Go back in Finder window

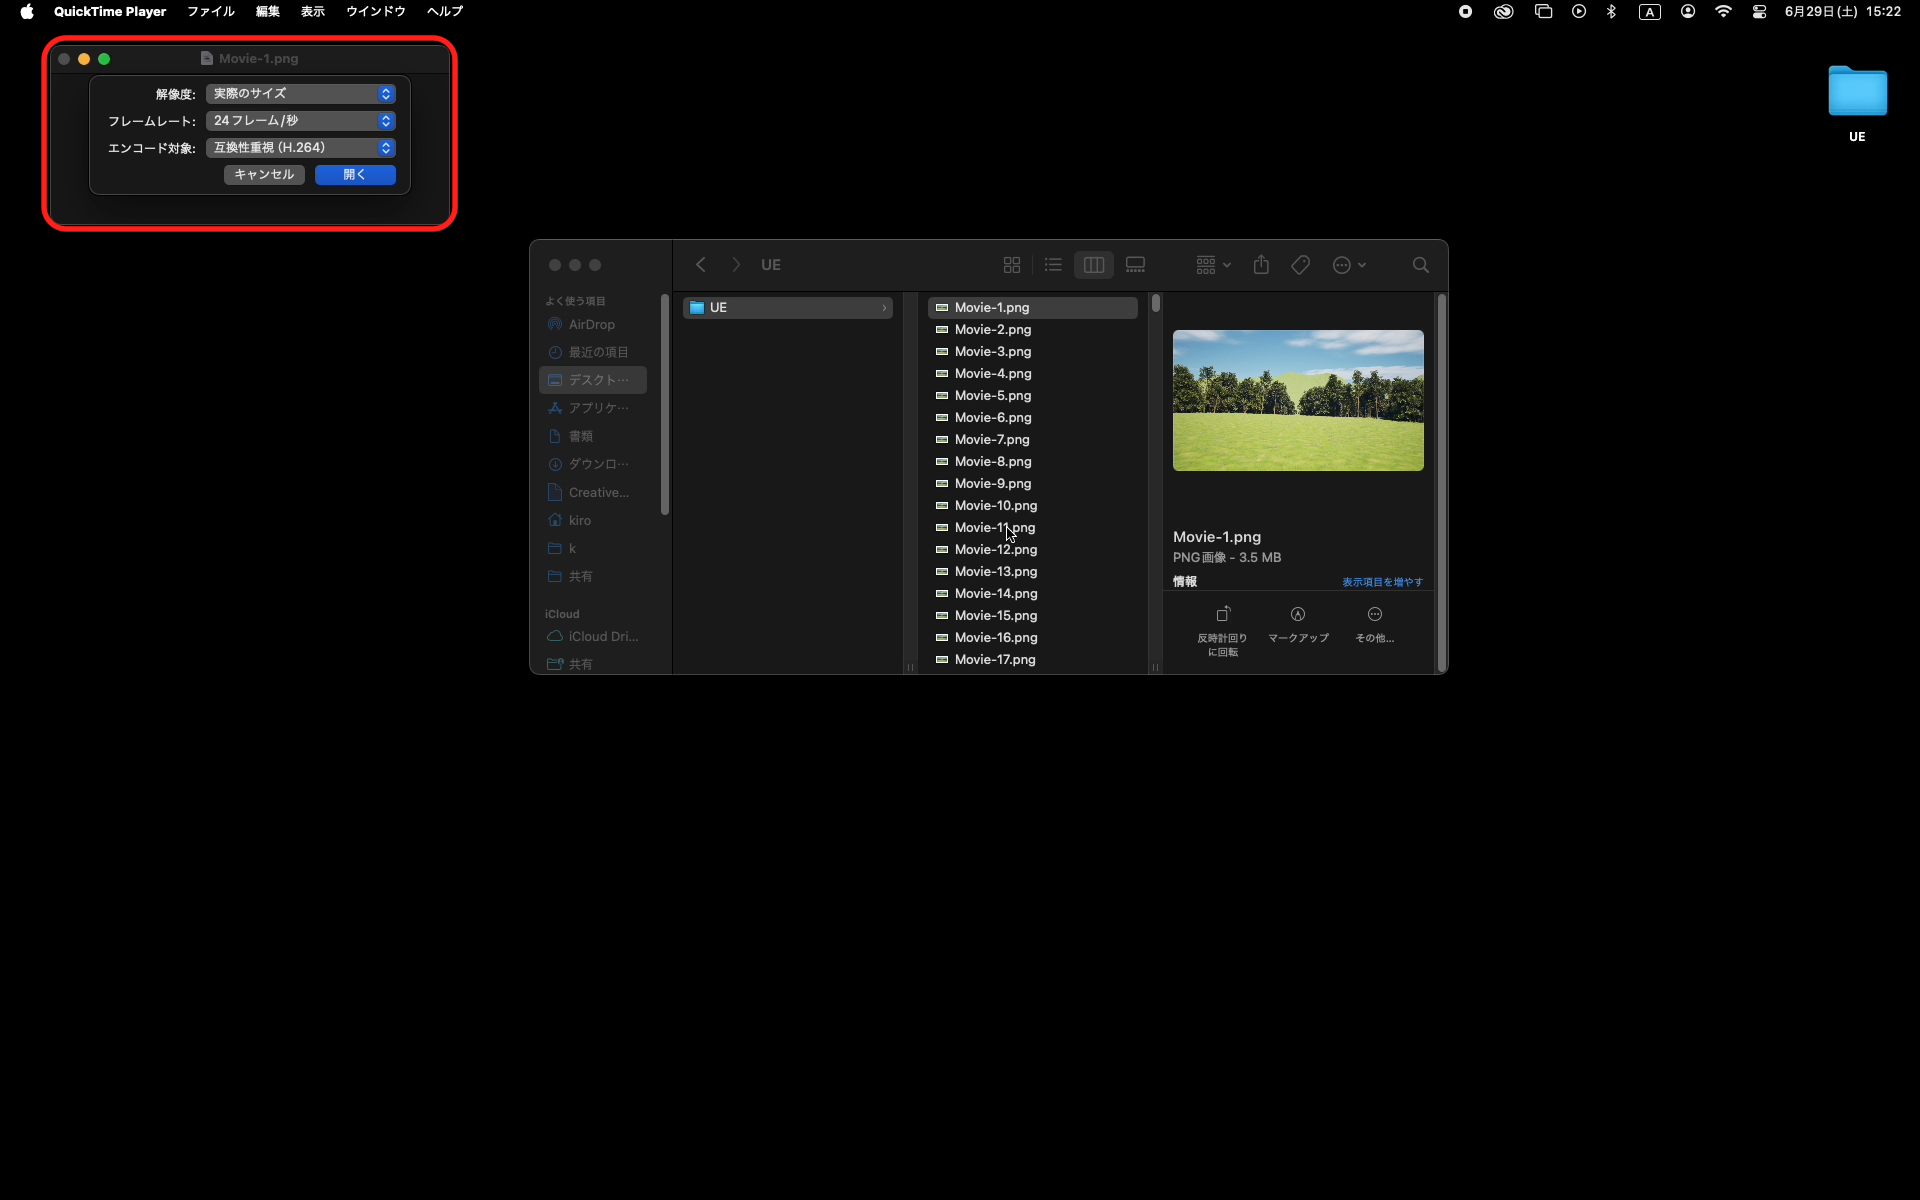[x=701, y=265]
